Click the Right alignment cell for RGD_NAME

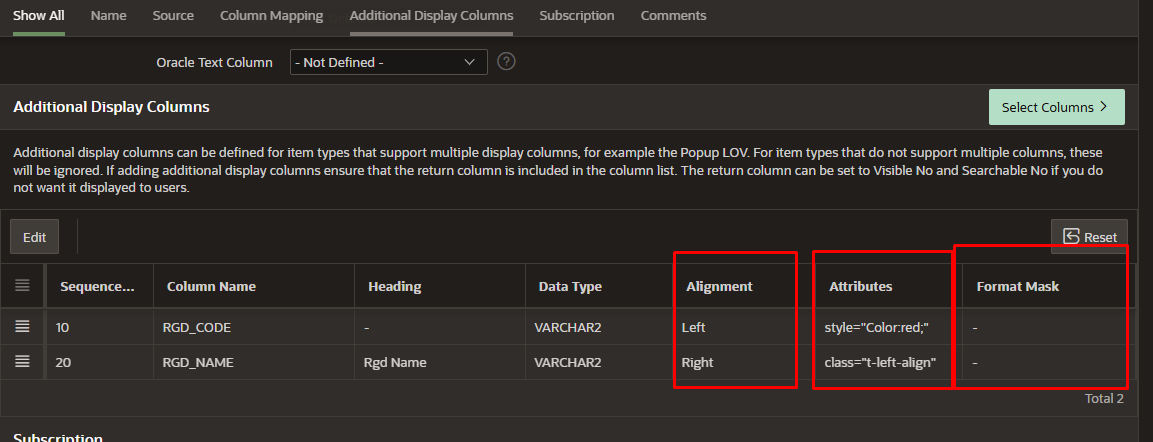click(698, 362)
